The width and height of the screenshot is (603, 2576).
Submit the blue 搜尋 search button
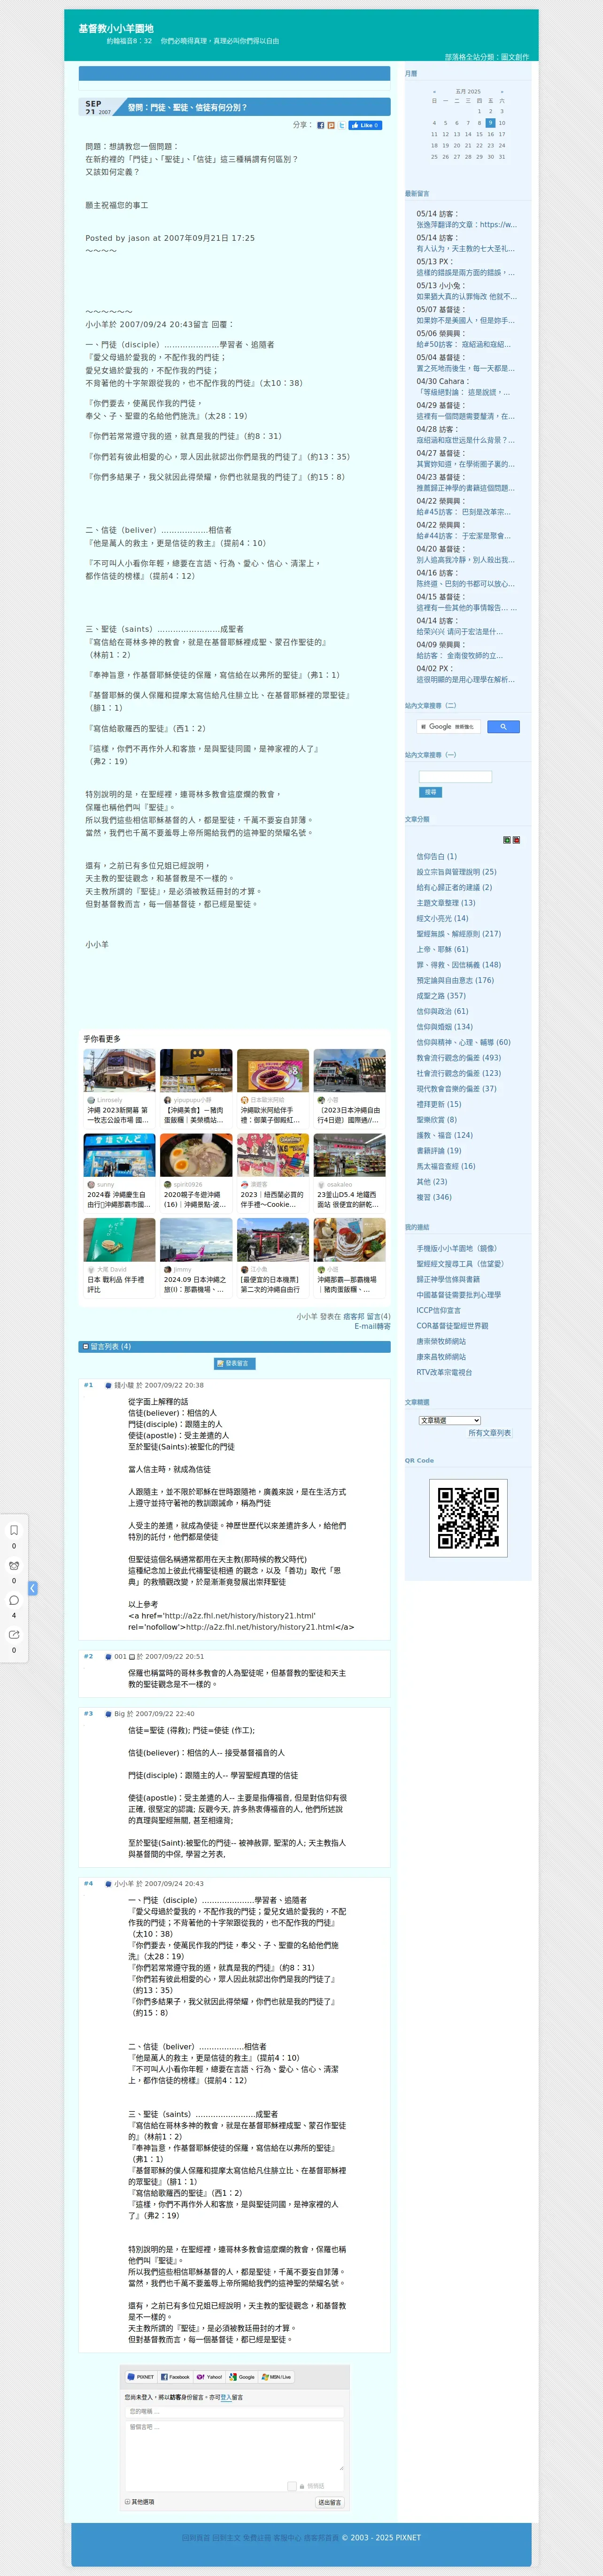tap(430, 793)
